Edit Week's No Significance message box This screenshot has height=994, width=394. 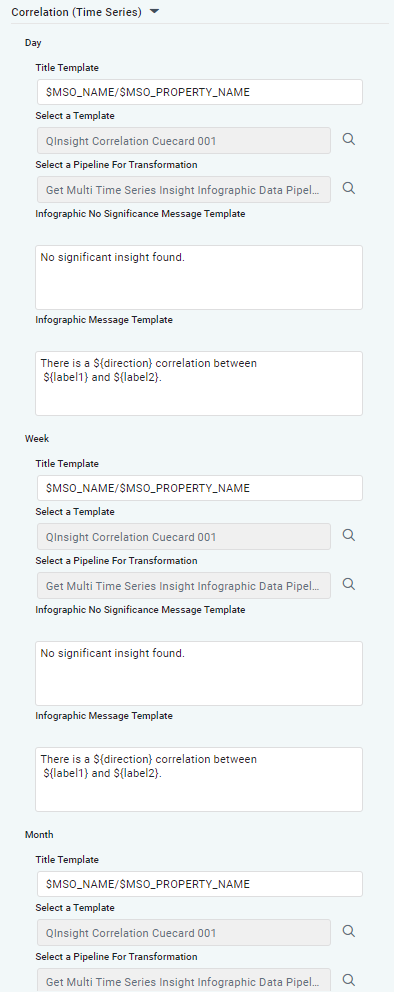point(199,673)
